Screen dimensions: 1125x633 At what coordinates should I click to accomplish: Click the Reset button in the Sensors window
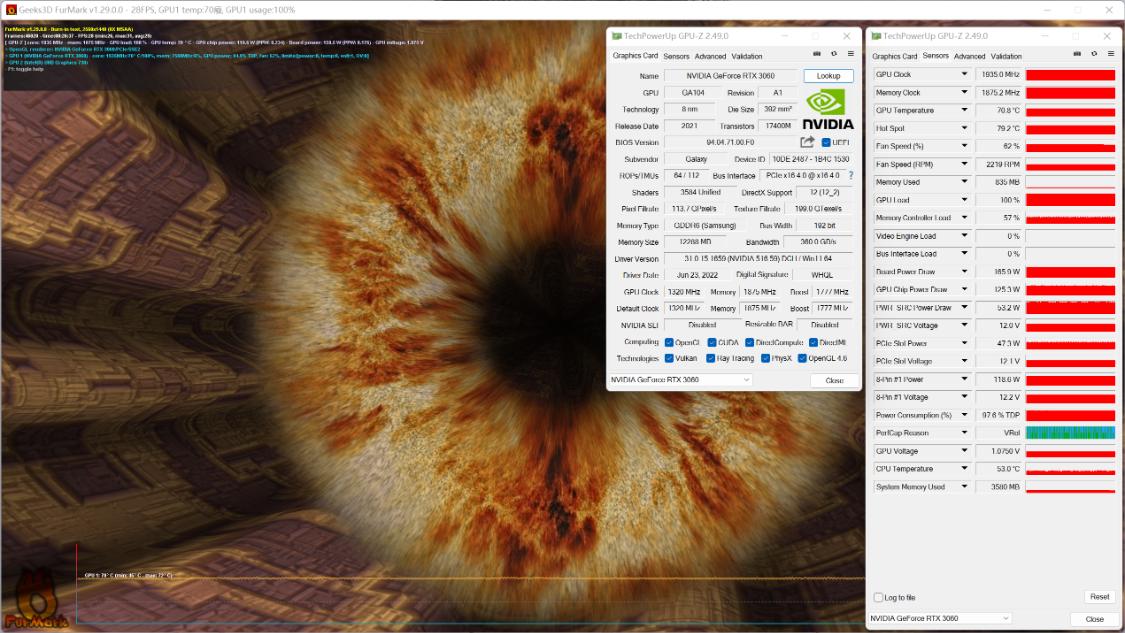coord(1099,597)
